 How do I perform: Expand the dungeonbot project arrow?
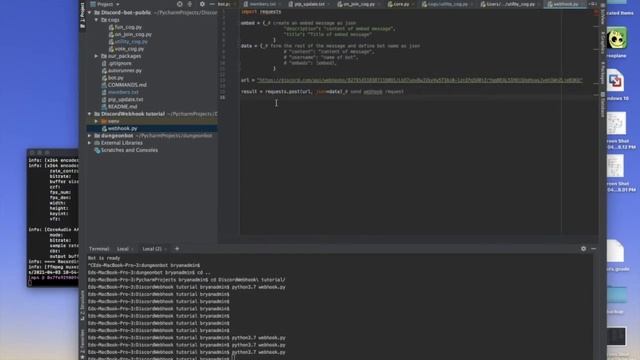[89, 136]
